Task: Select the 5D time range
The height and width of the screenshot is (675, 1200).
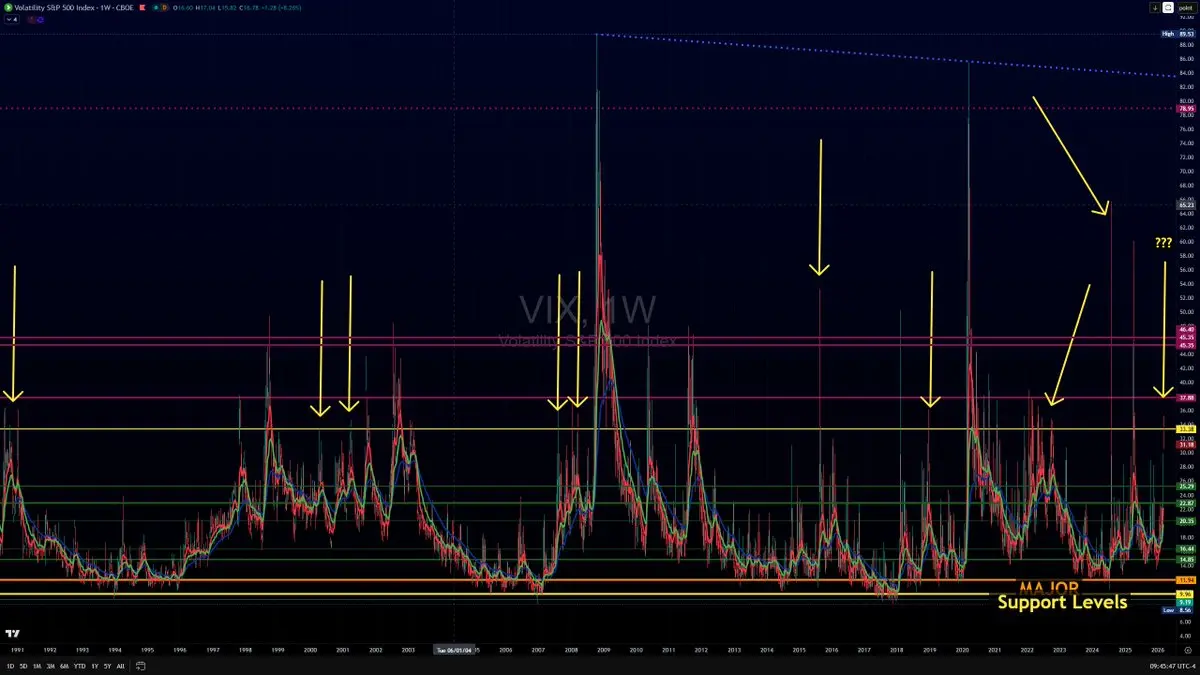Action: pyautogui.click(x=23, y=666)
